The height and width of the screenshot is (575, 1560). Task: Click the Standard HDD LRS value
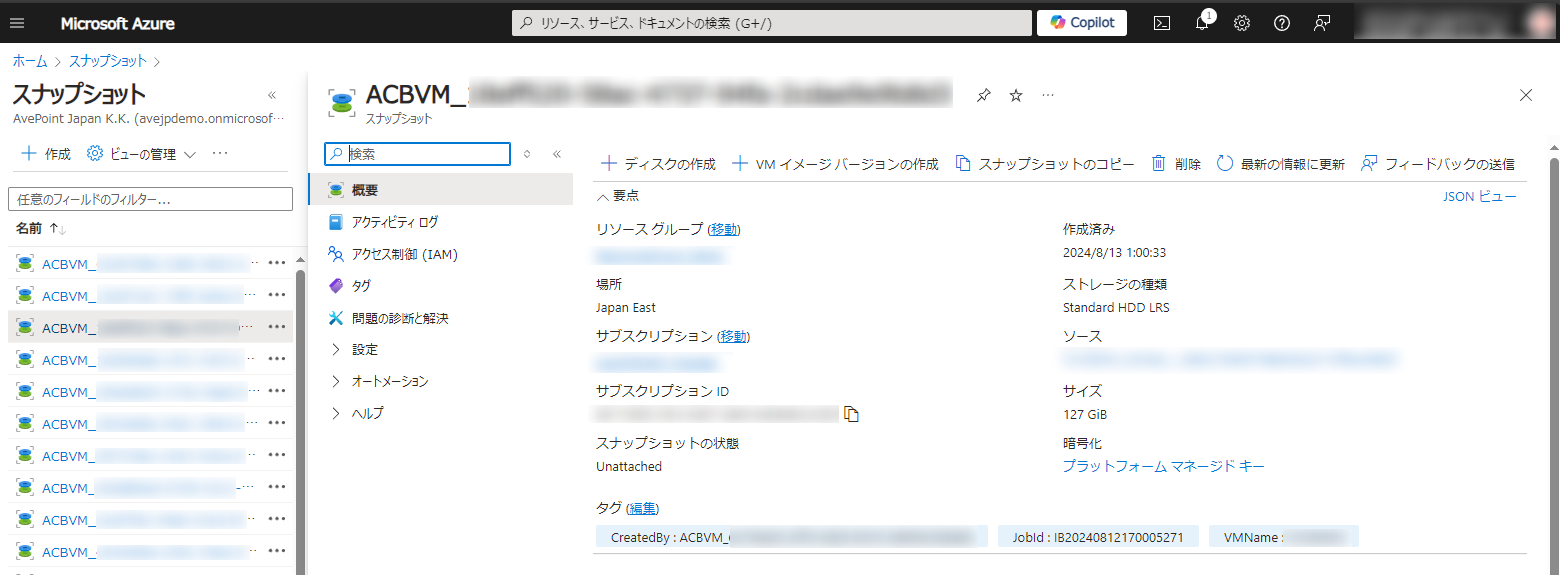tap(1116, 308)
